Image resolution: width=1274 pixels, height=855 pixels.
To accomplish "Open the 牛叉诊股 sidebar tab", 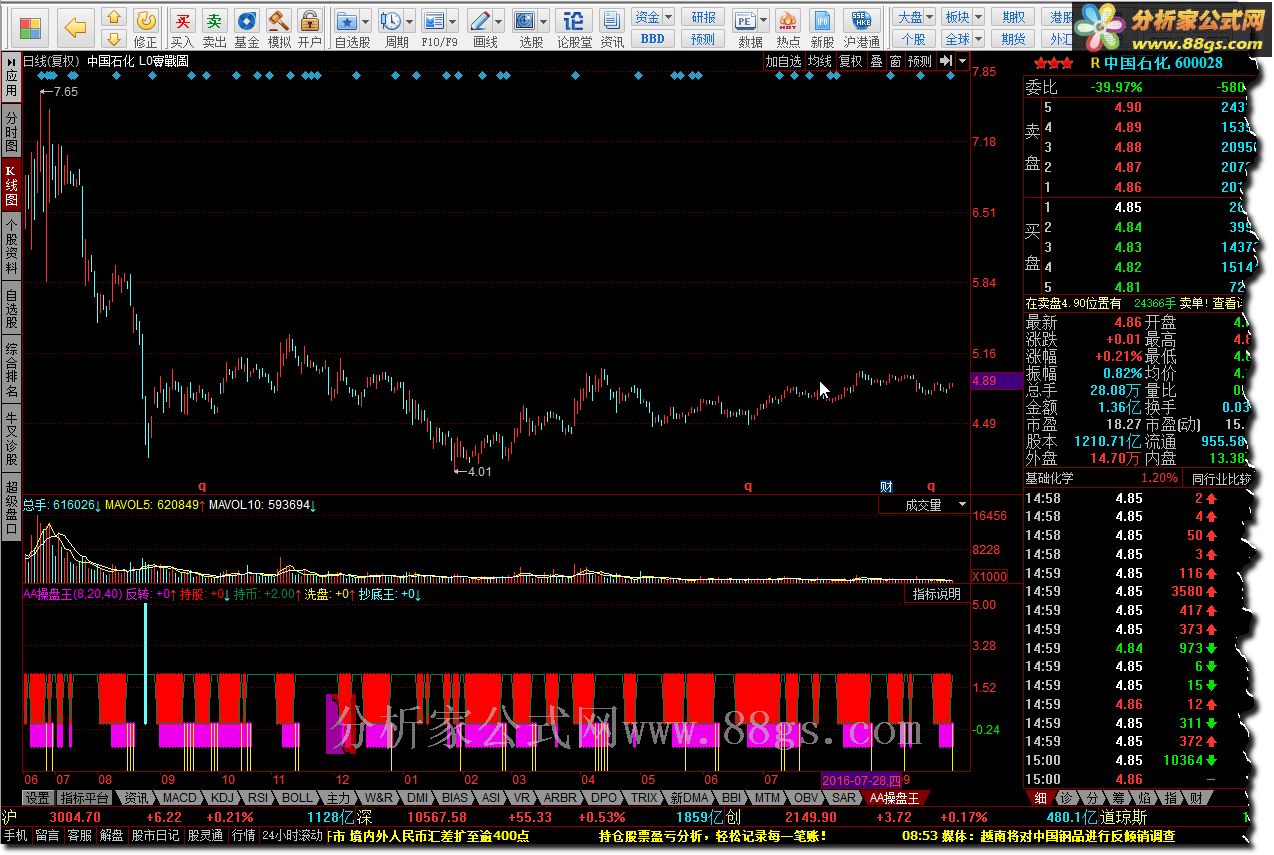I will point(11,438).
